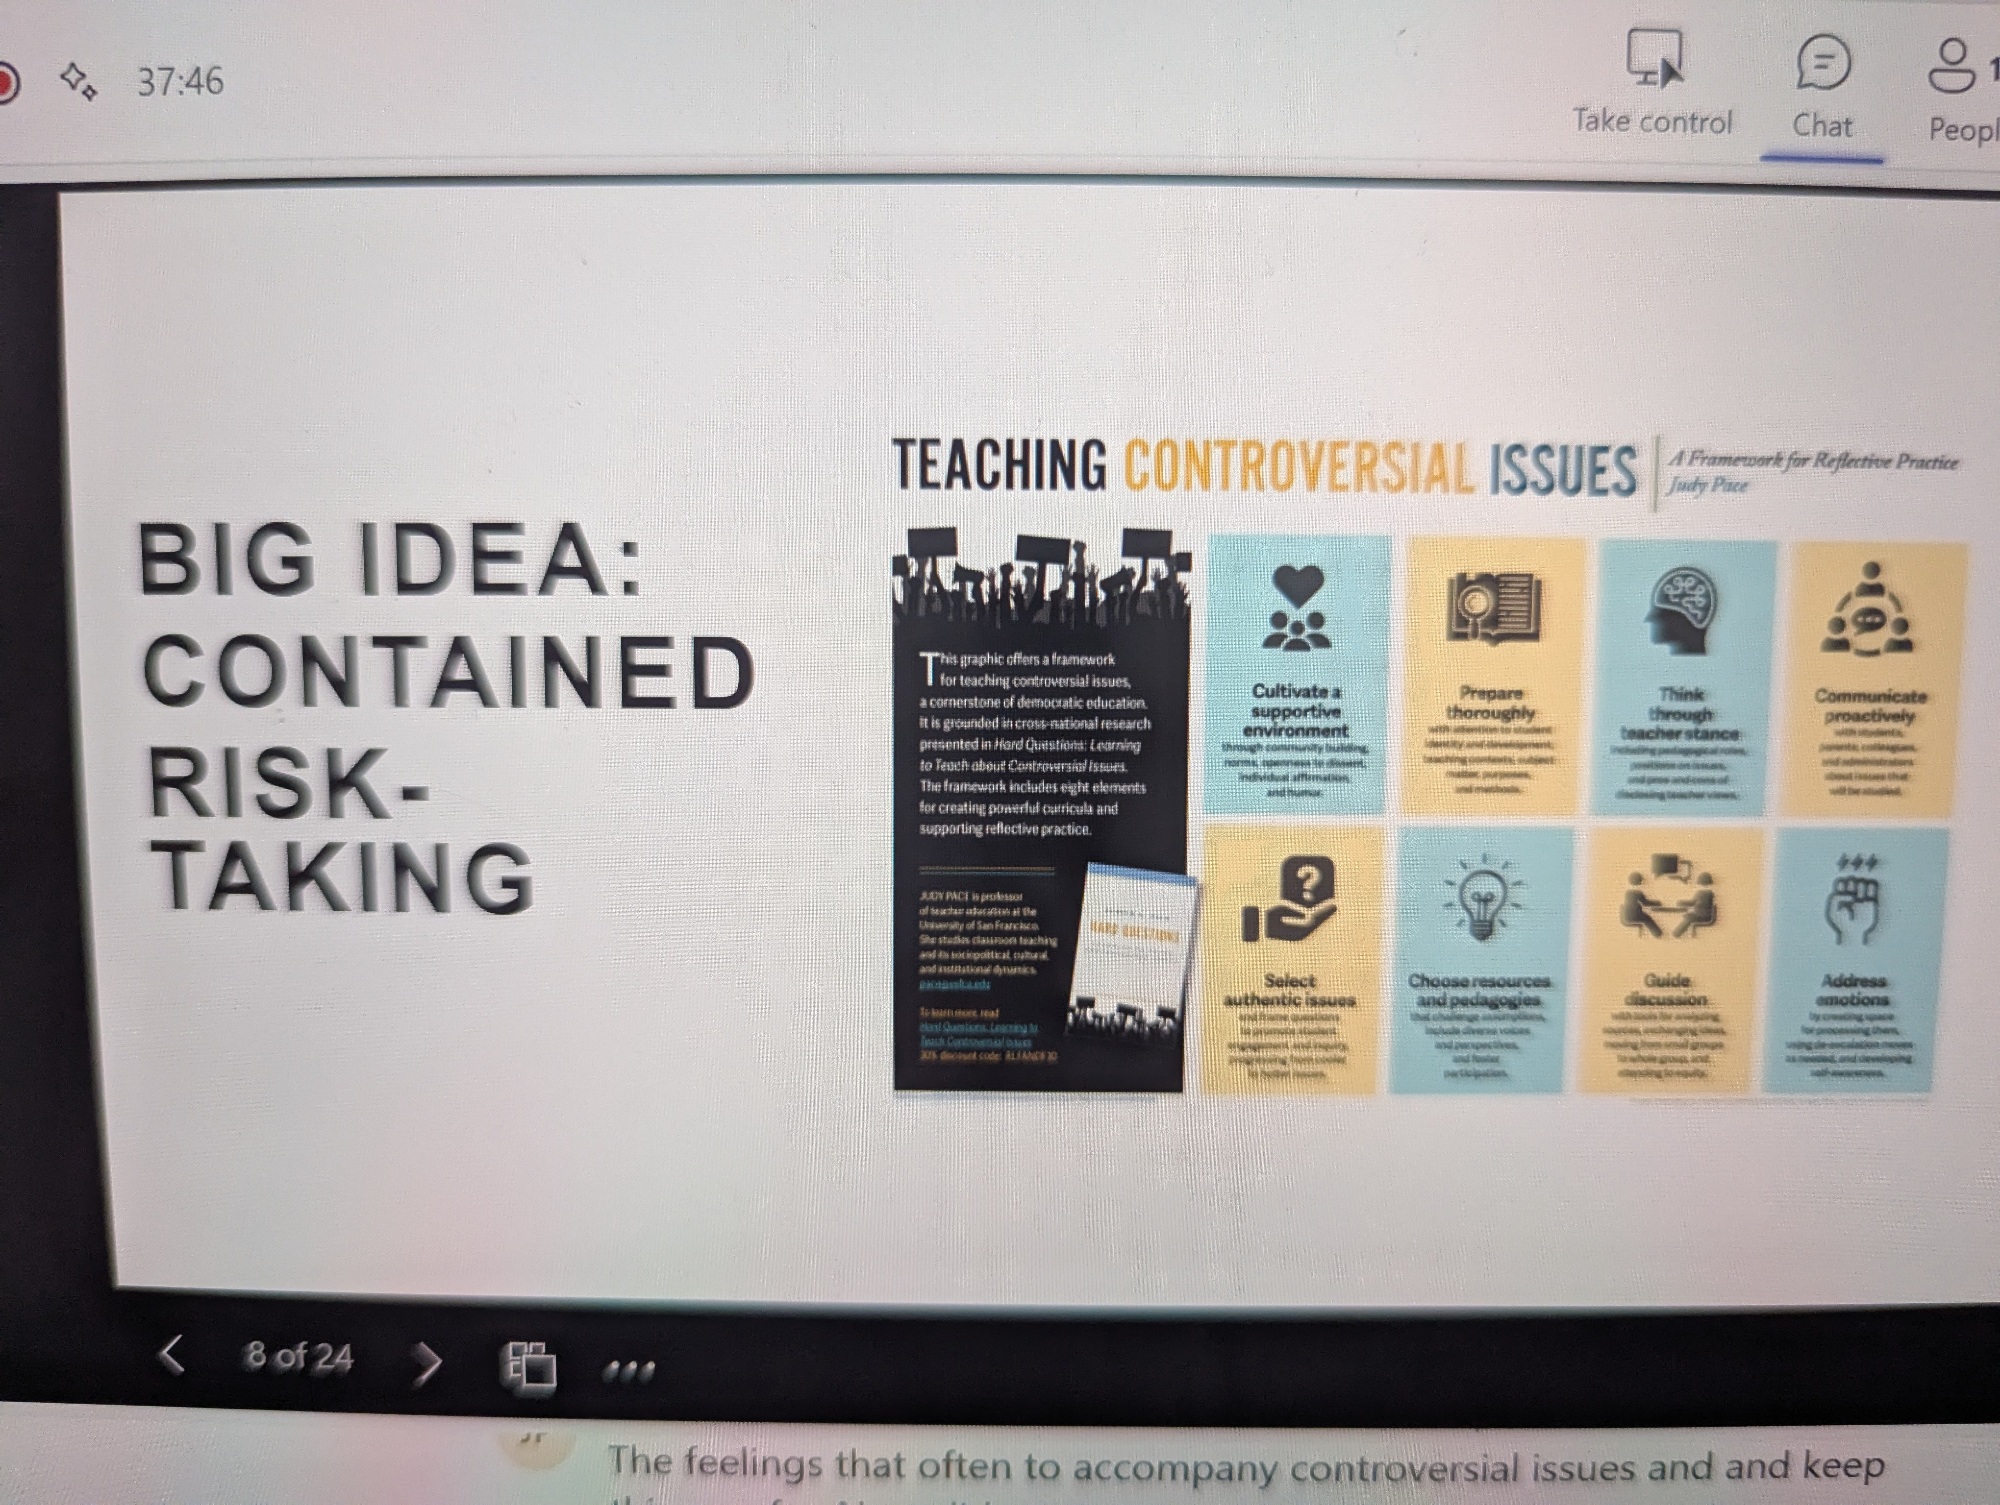Click the heart and people supportive environment icon
The image size is (2000, 1505).
point(1297,608)
